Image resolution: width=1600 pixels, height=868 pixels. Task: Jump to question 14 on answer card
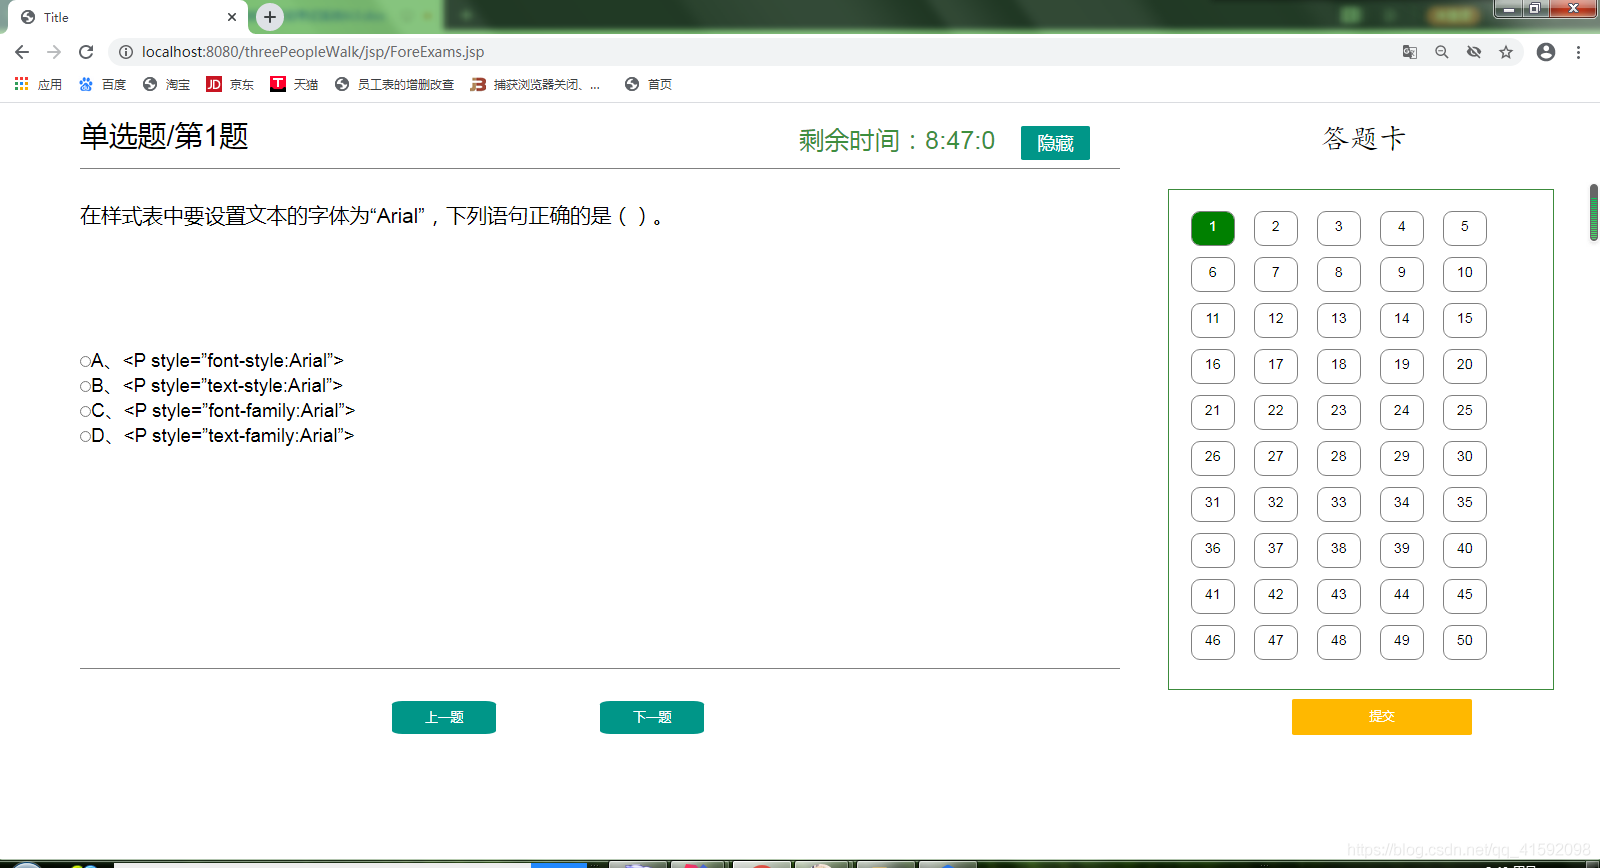pos(1402,320)
